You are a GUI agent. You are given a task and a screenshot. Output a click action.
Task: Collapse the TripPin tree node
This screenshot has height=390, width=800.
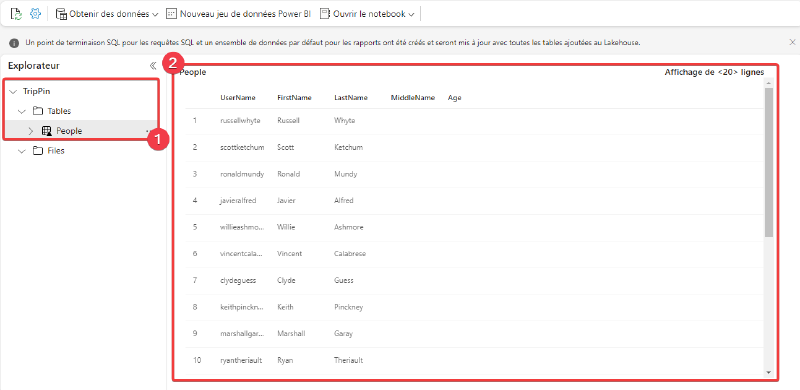[x=13, y=91]
